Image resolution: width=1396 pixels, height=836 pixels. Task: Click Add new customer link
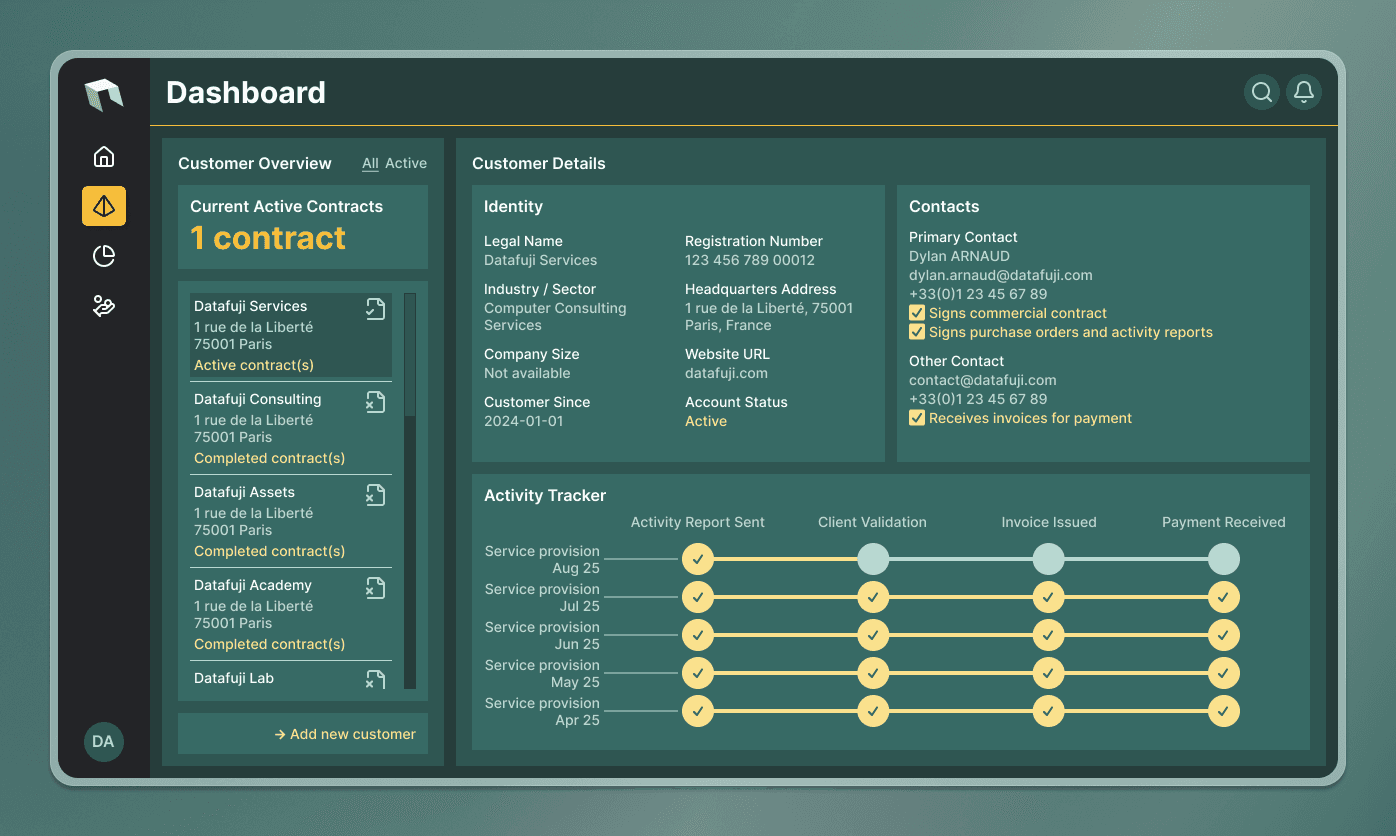[x=345, y=734]
